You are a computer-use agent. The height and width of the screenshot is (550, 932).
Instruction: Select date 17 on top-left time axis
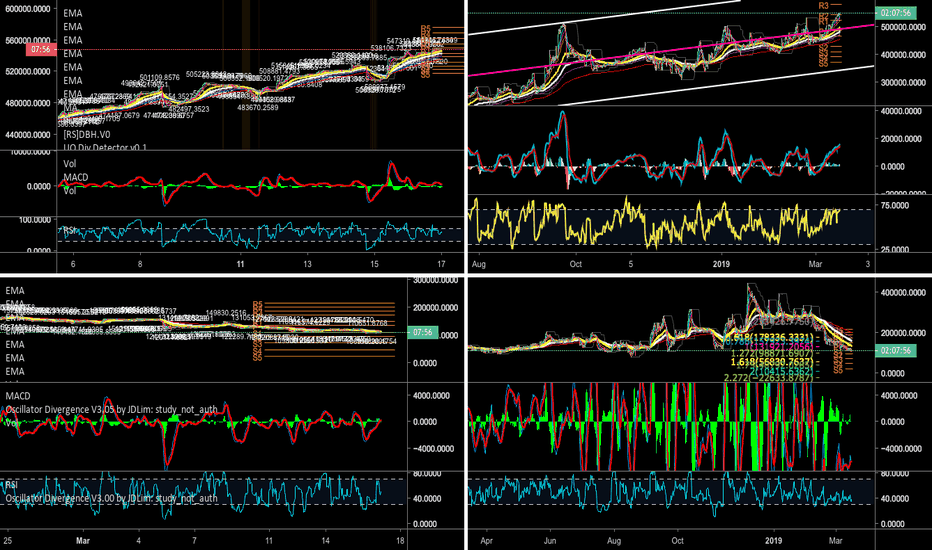click(441, 264)
